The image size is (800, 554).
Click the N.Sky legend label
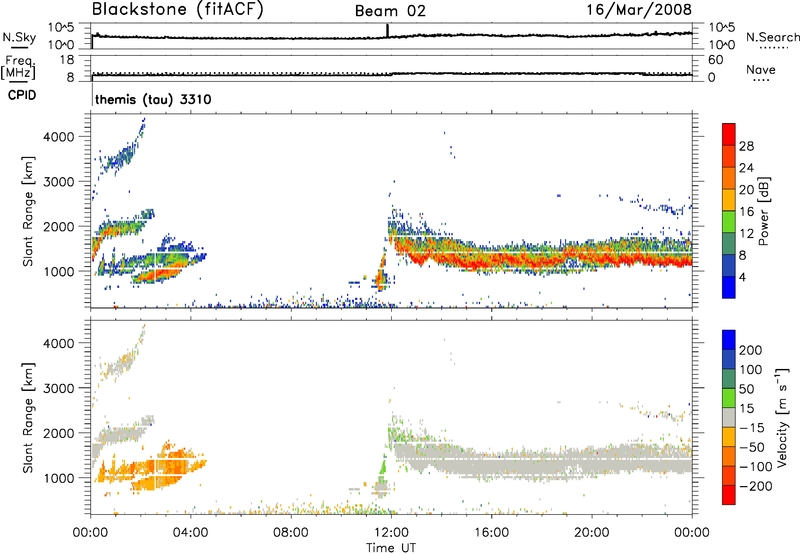pos(17,37)
